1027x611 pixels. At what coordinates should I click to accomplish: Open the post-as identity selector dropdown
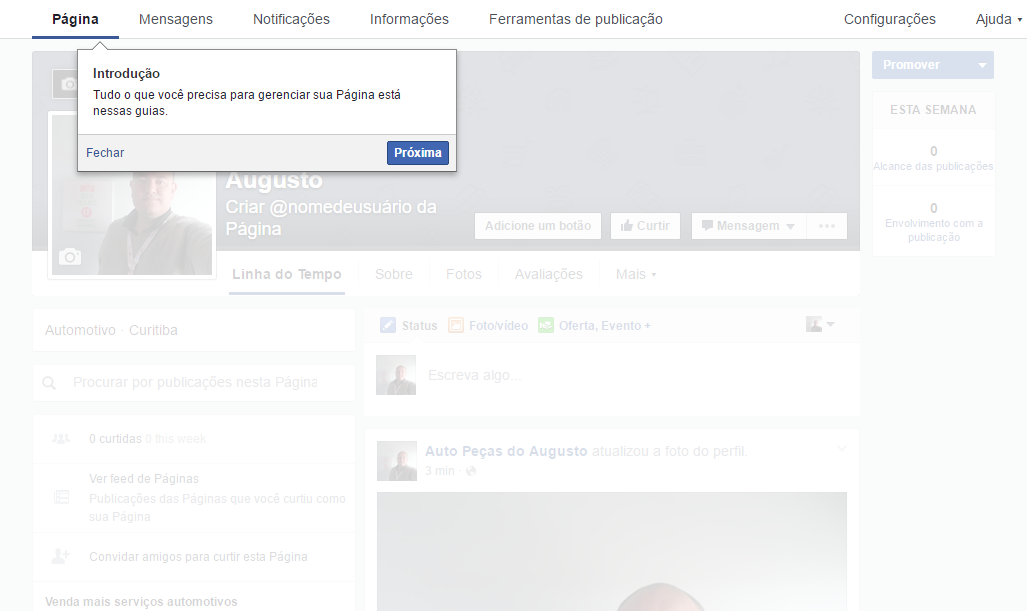(x=820, y=324)
